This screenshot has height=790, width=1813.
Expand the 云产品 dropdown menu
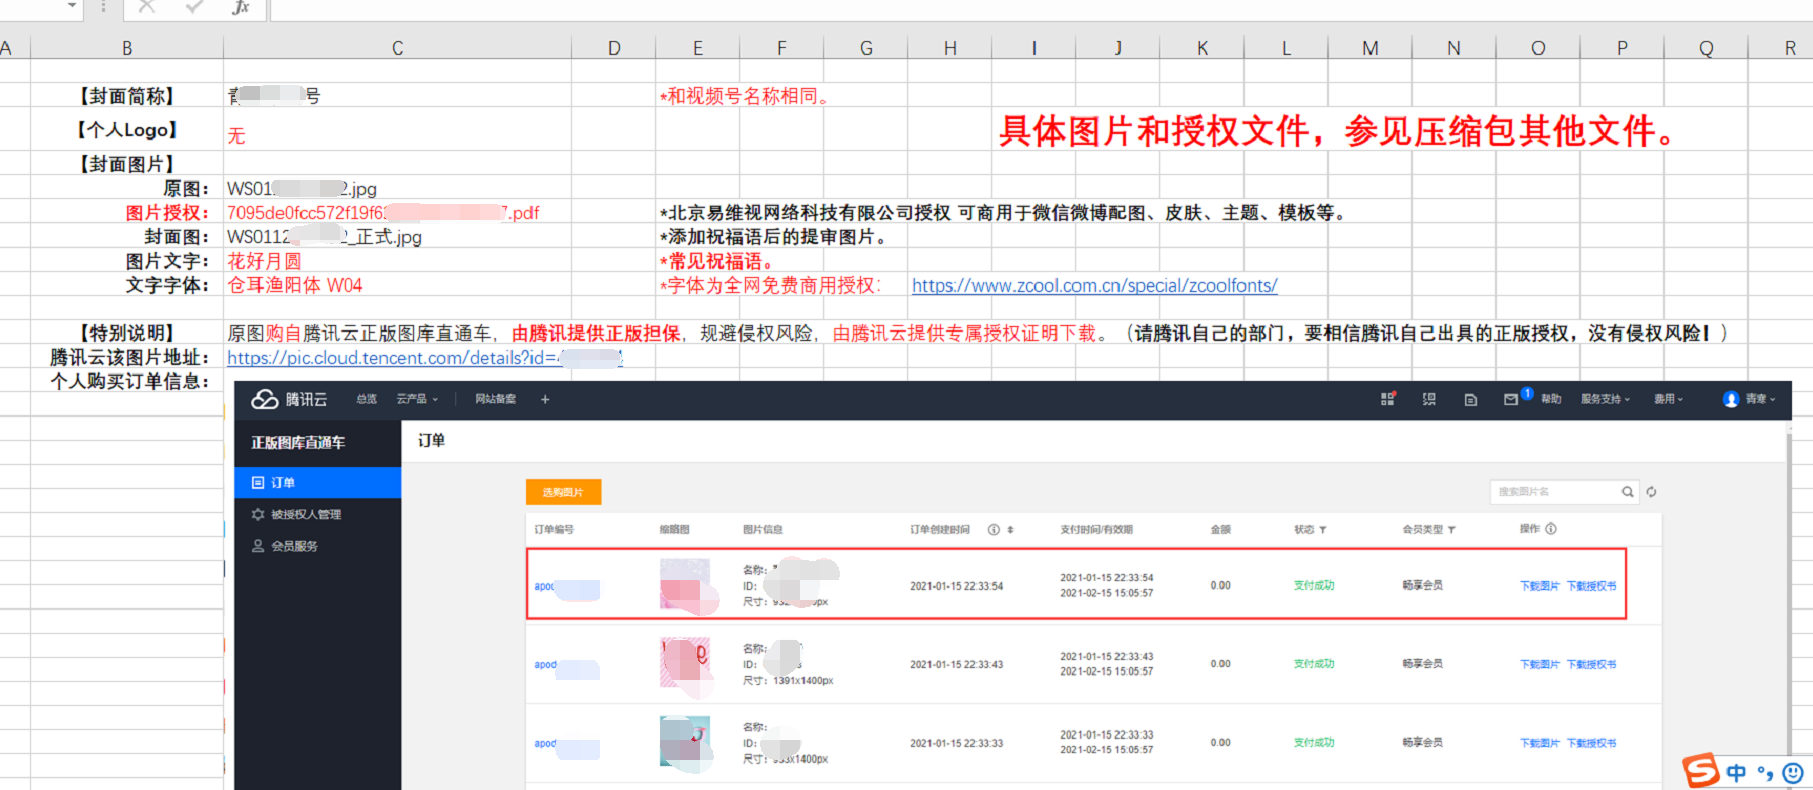(x=417, y=399)
